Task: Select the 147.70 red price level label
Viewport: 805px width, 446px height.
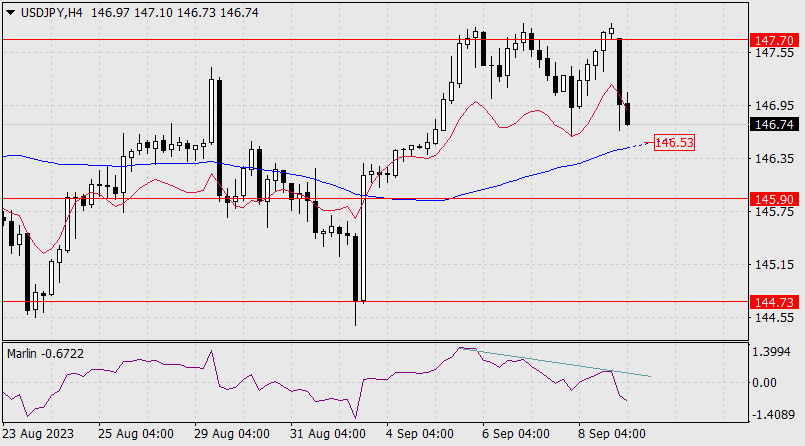Action: point(774,40)
